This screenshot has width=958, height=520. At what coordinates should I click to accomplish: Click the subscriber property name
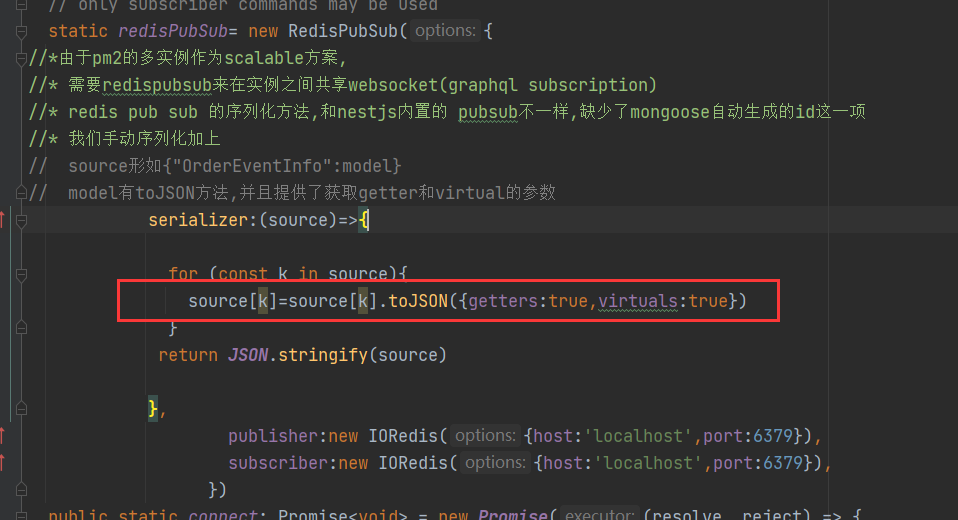(278, 463)
